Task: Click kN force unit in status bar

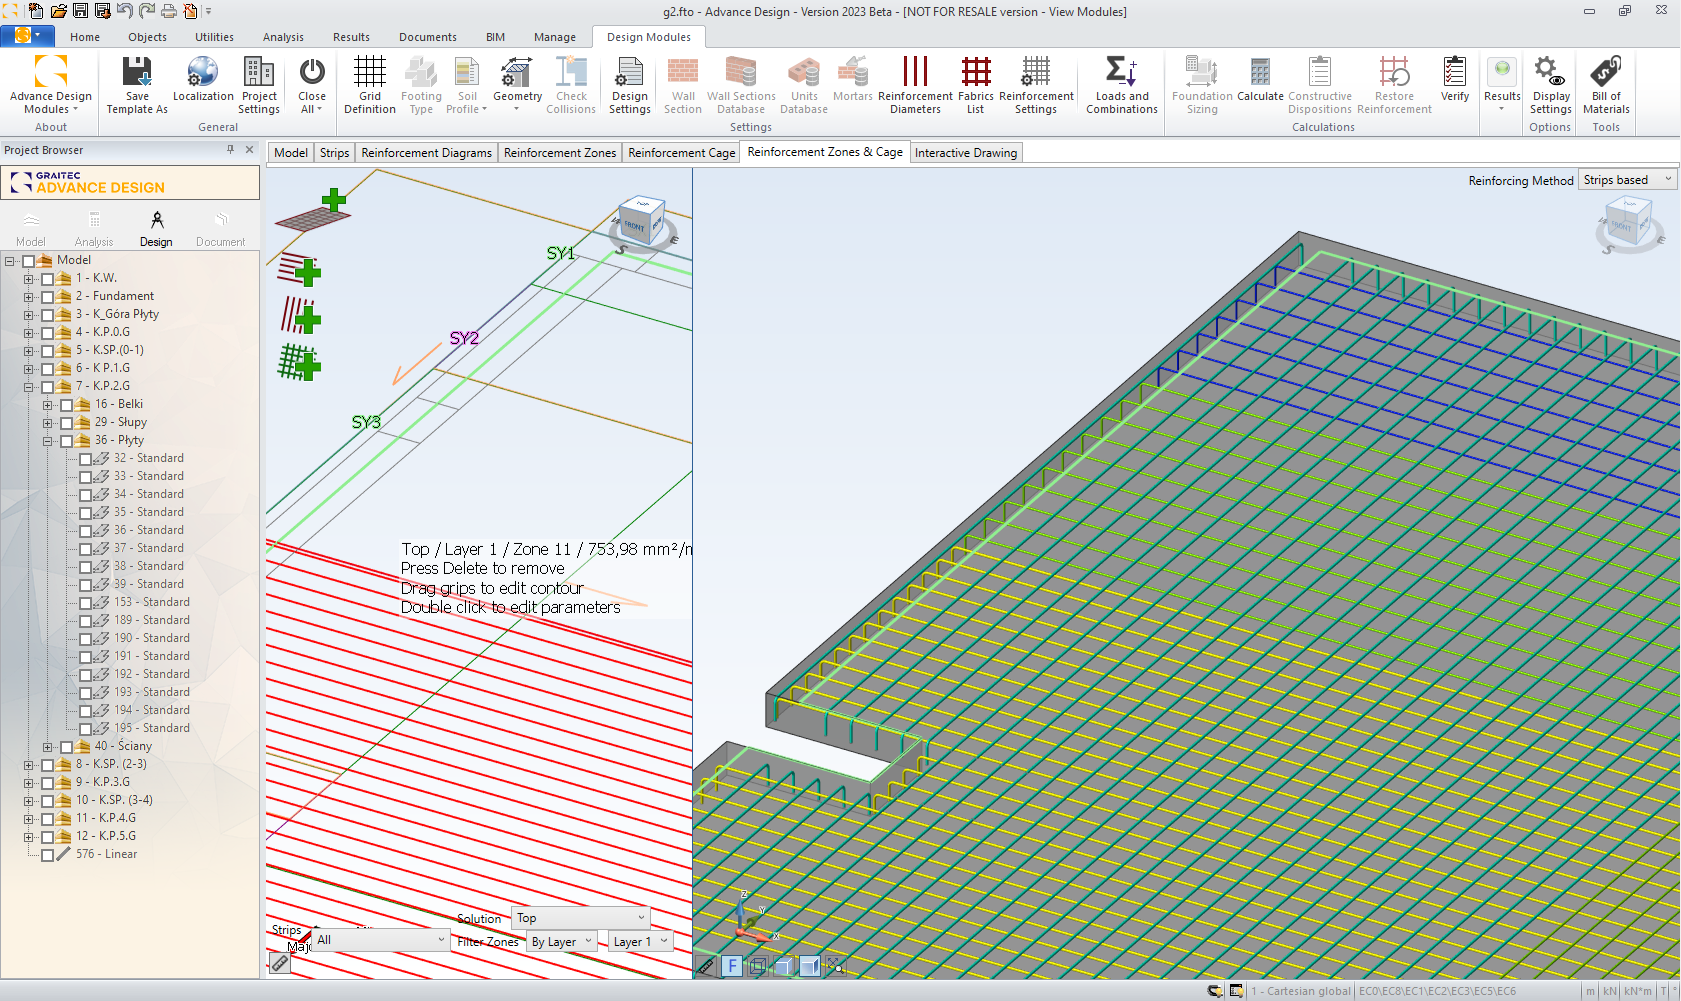Action: click(1610, 991)
